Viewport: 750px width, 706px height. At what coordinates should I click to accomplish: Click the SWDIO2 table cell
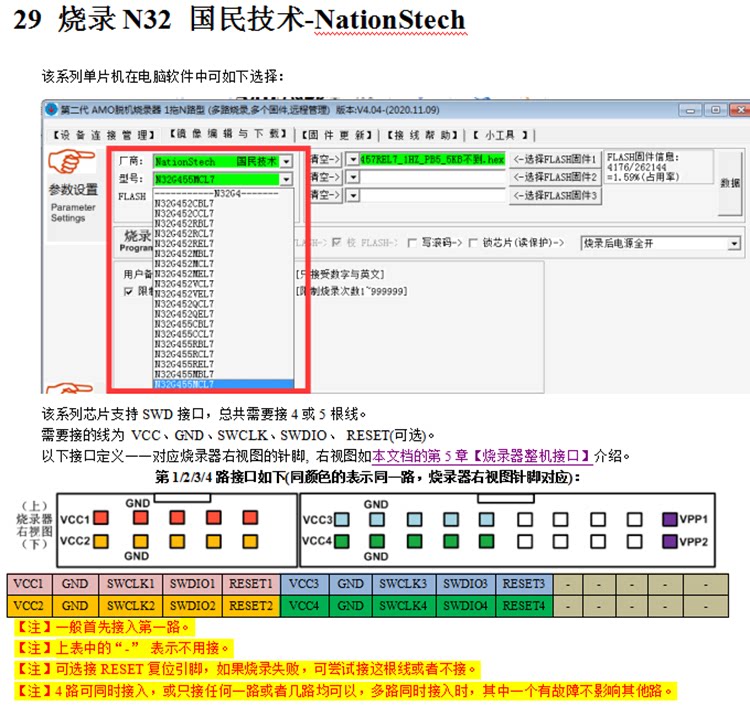point(192,606)
